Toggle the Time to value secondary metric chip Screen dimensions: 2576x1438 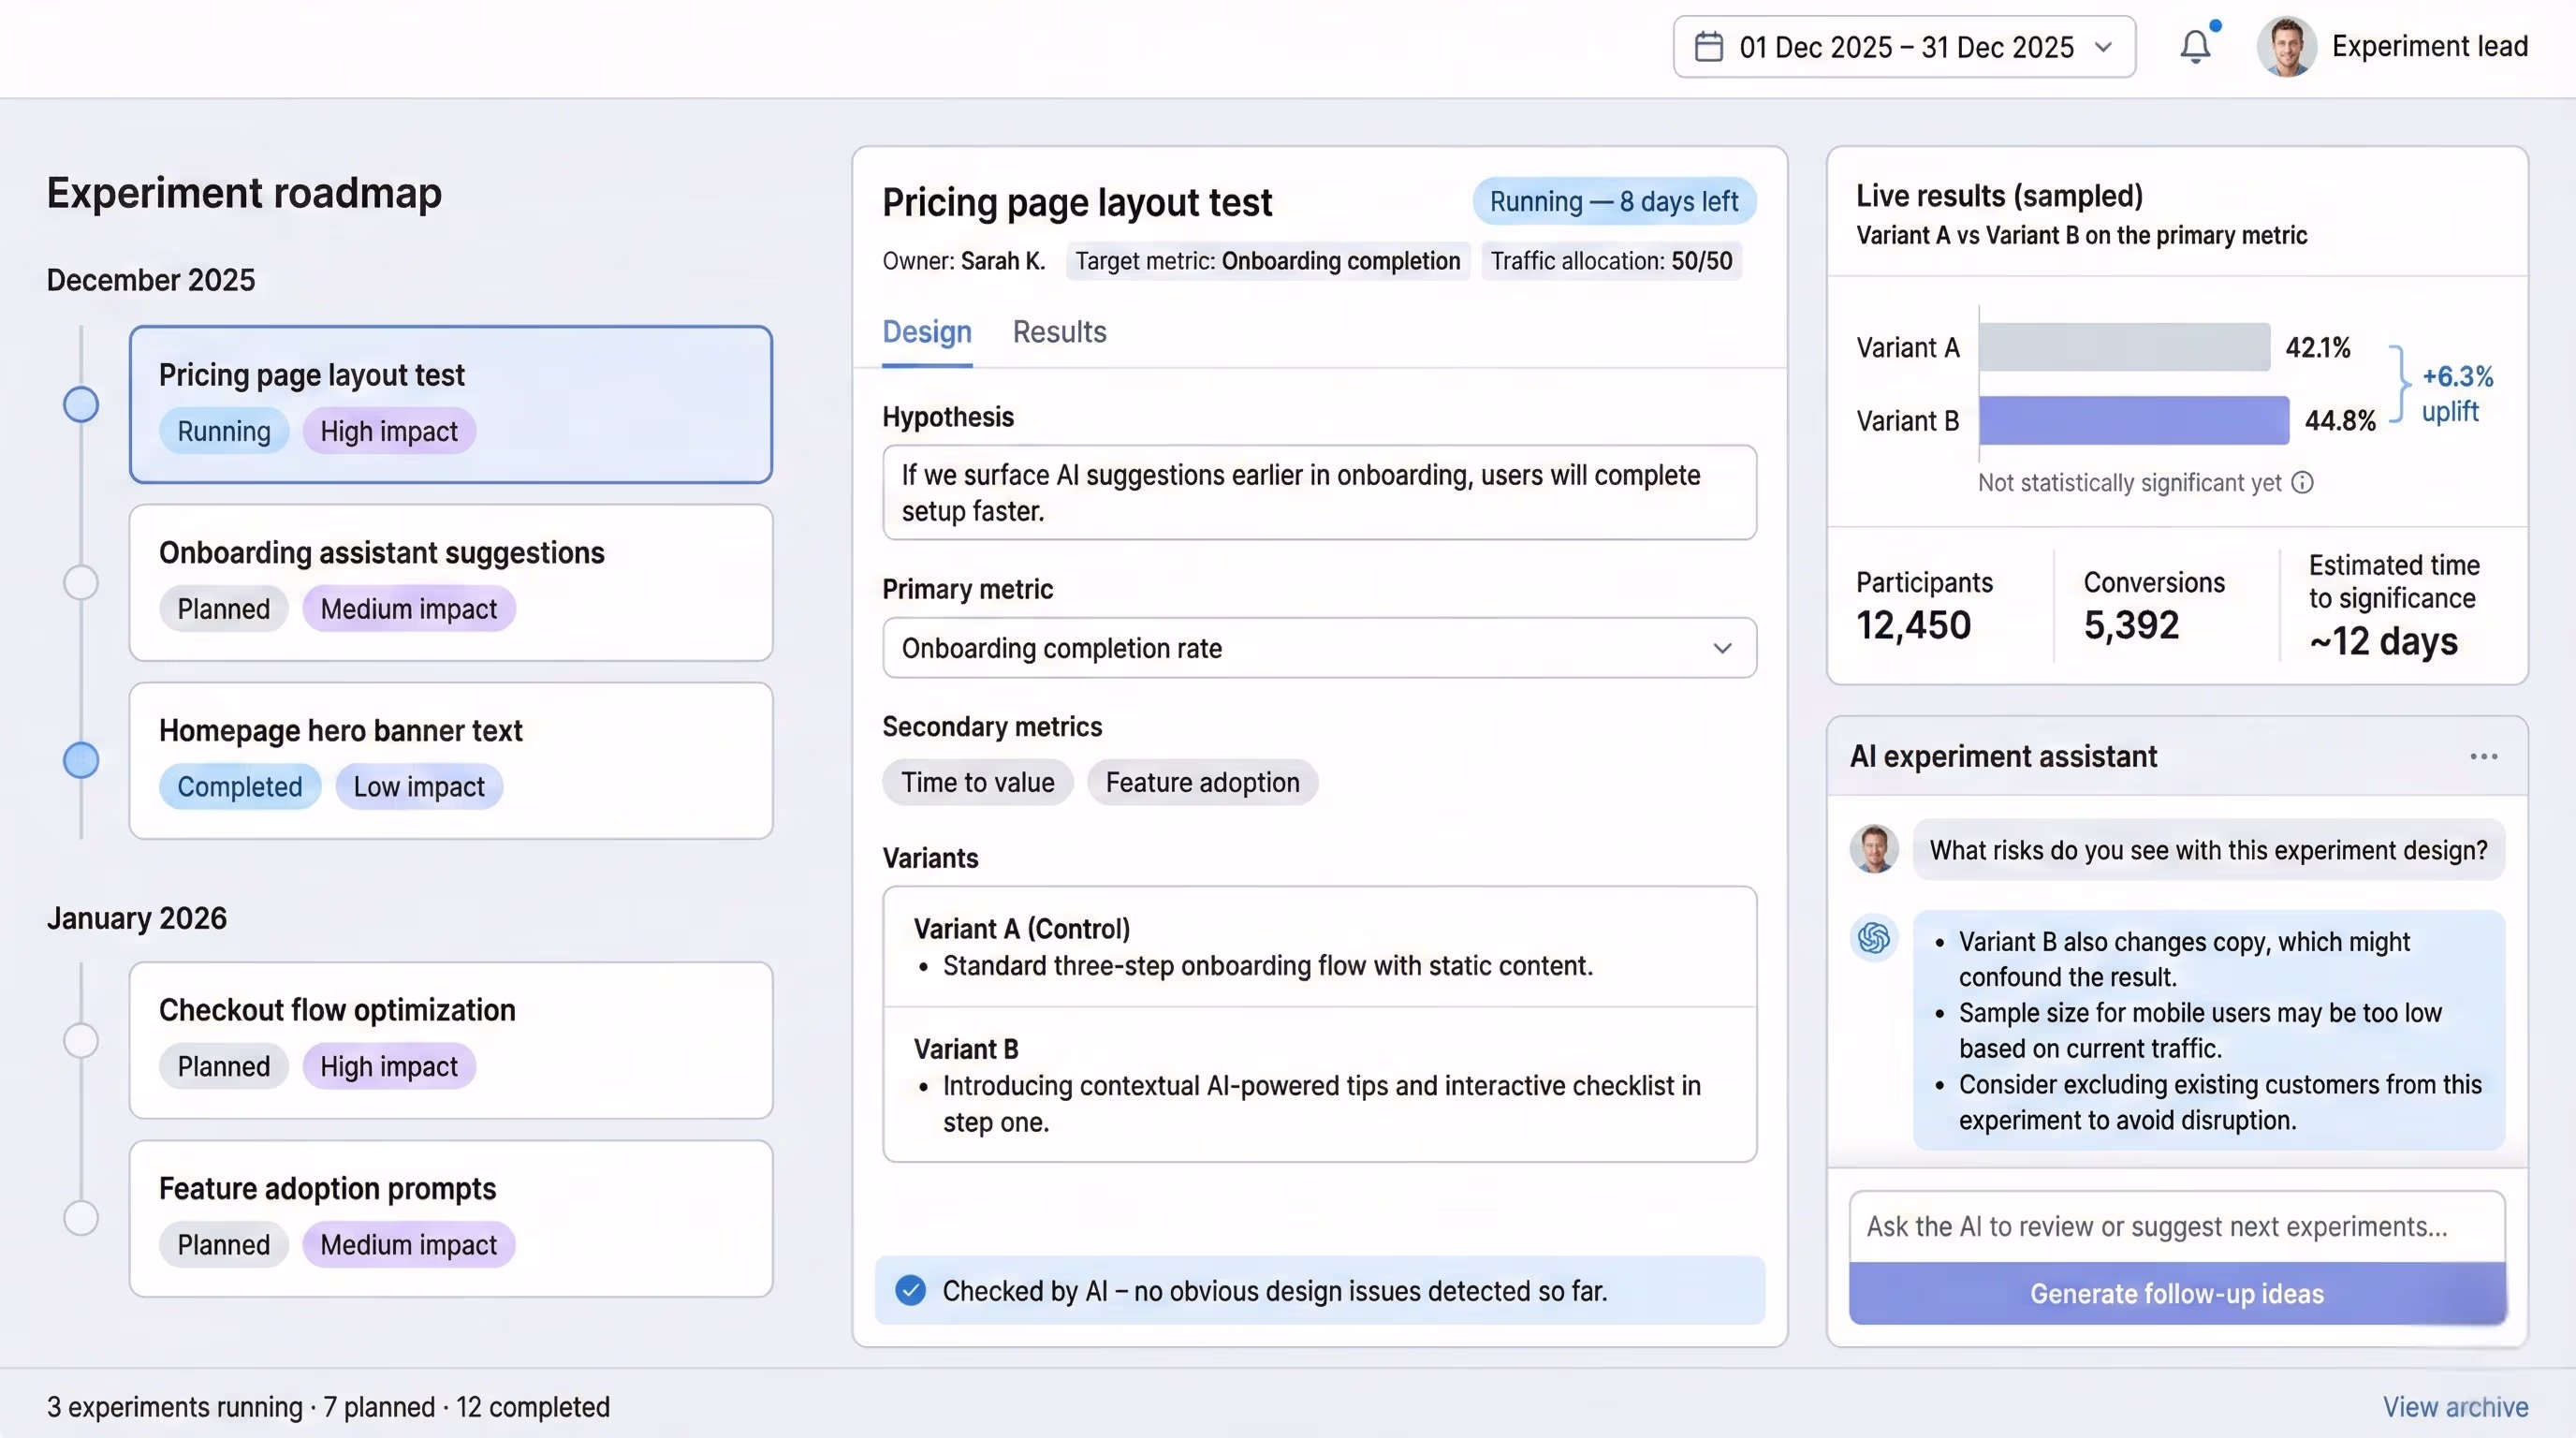pos(978,782)
